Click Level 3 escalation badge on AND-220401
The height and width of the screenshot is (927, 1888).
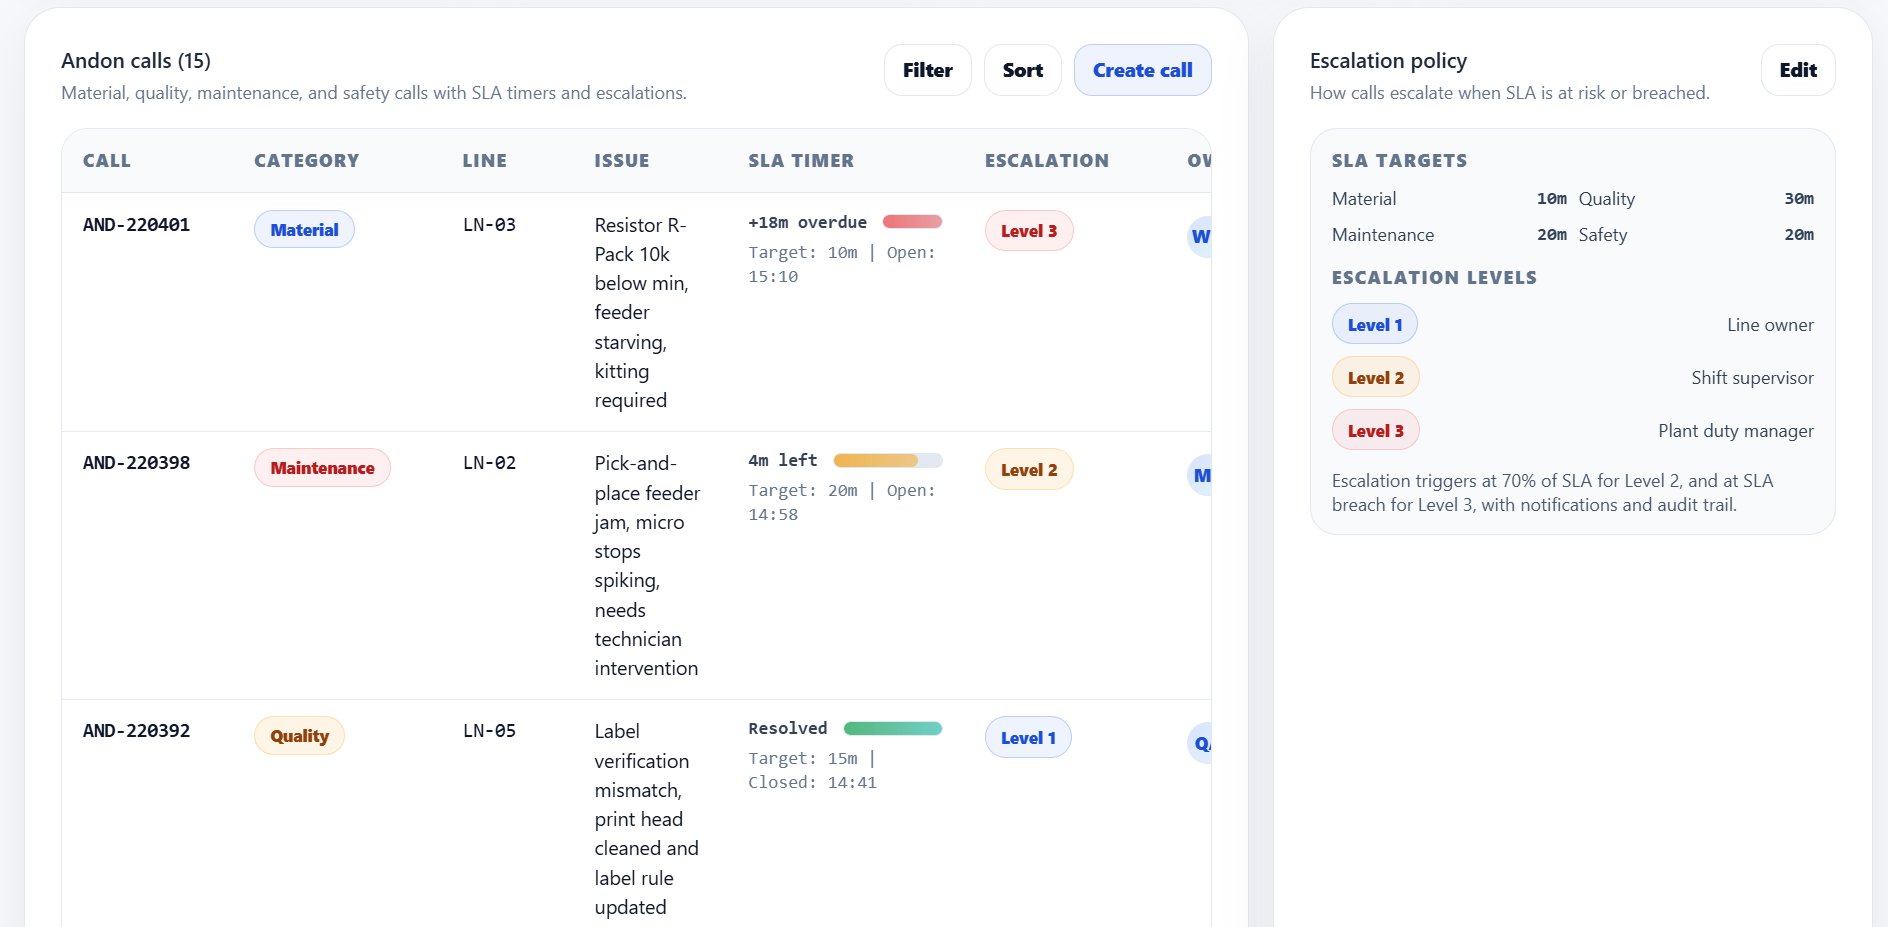(1028, 231)
